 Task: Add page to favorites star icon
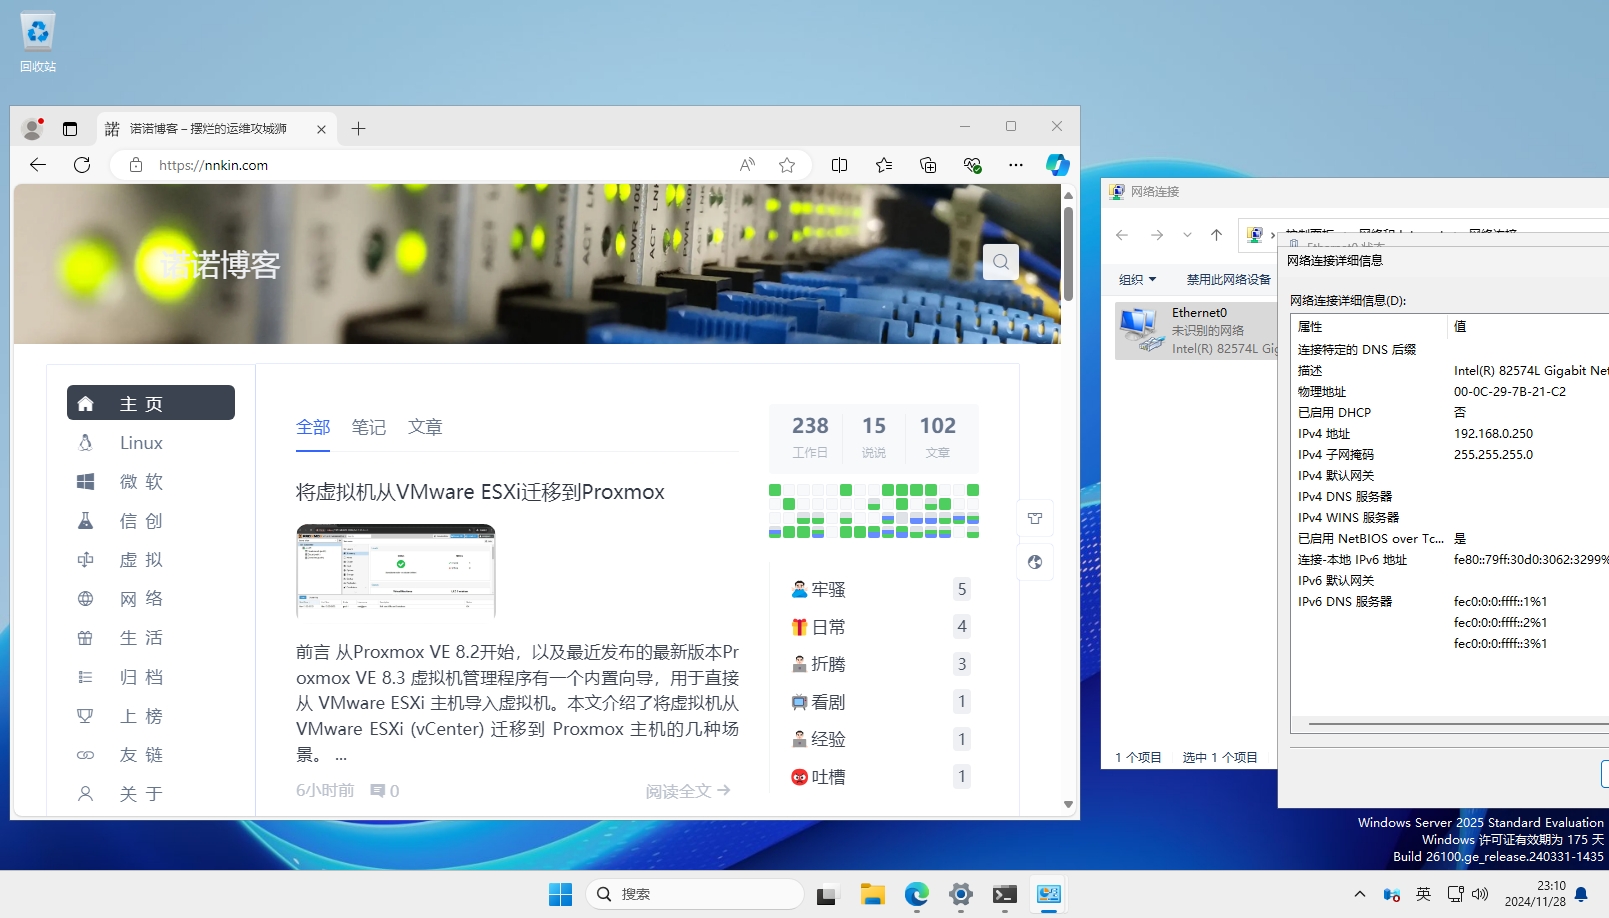787,165
